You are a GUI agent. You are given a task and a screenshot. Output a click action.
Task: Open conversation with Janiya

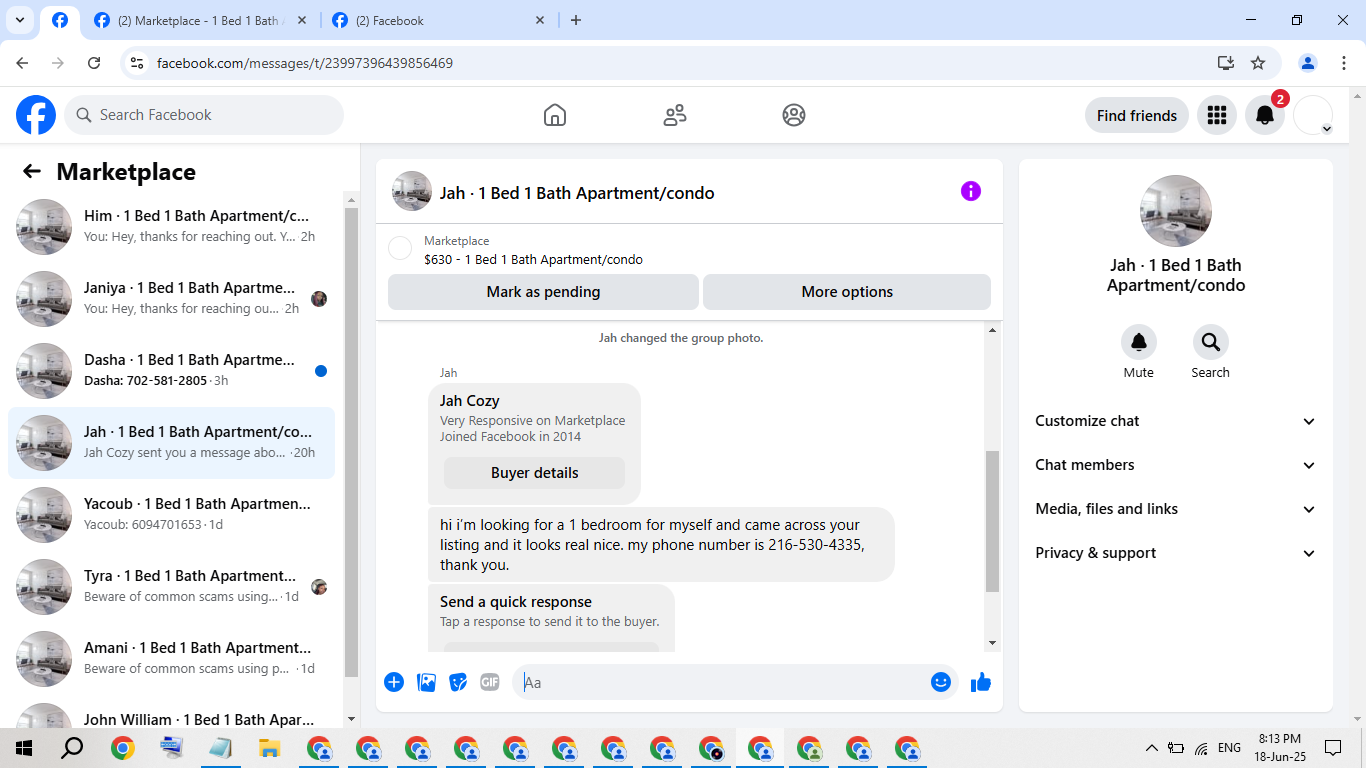(x=171, y=299)
